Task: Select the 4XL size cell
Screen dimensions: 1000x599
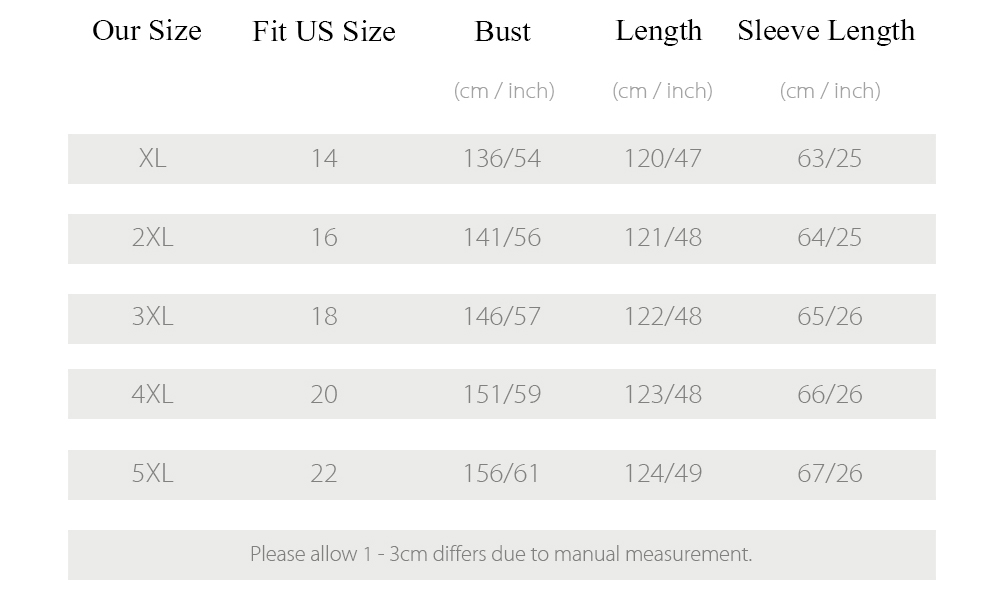Action: pyautogui.click(x=152, y=394)
